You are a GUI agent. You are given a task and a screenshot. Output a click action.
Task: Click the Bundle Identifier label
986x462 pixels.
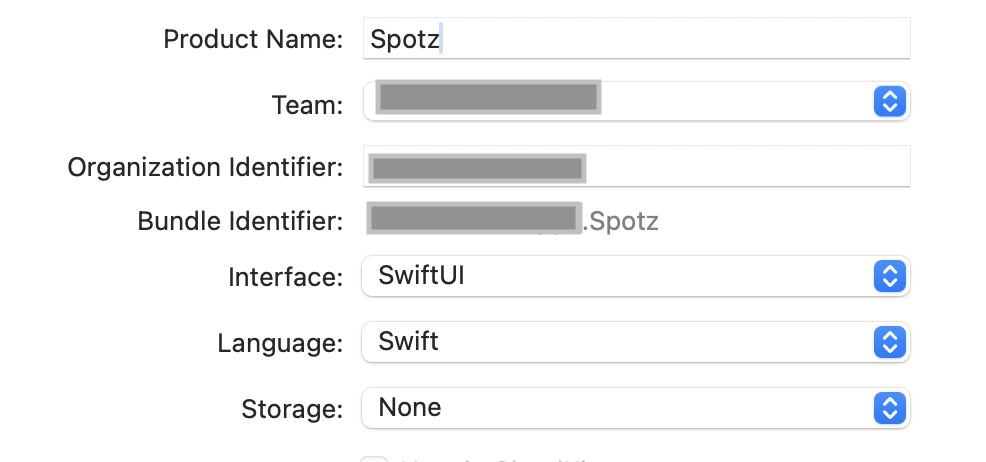(240, 221)
